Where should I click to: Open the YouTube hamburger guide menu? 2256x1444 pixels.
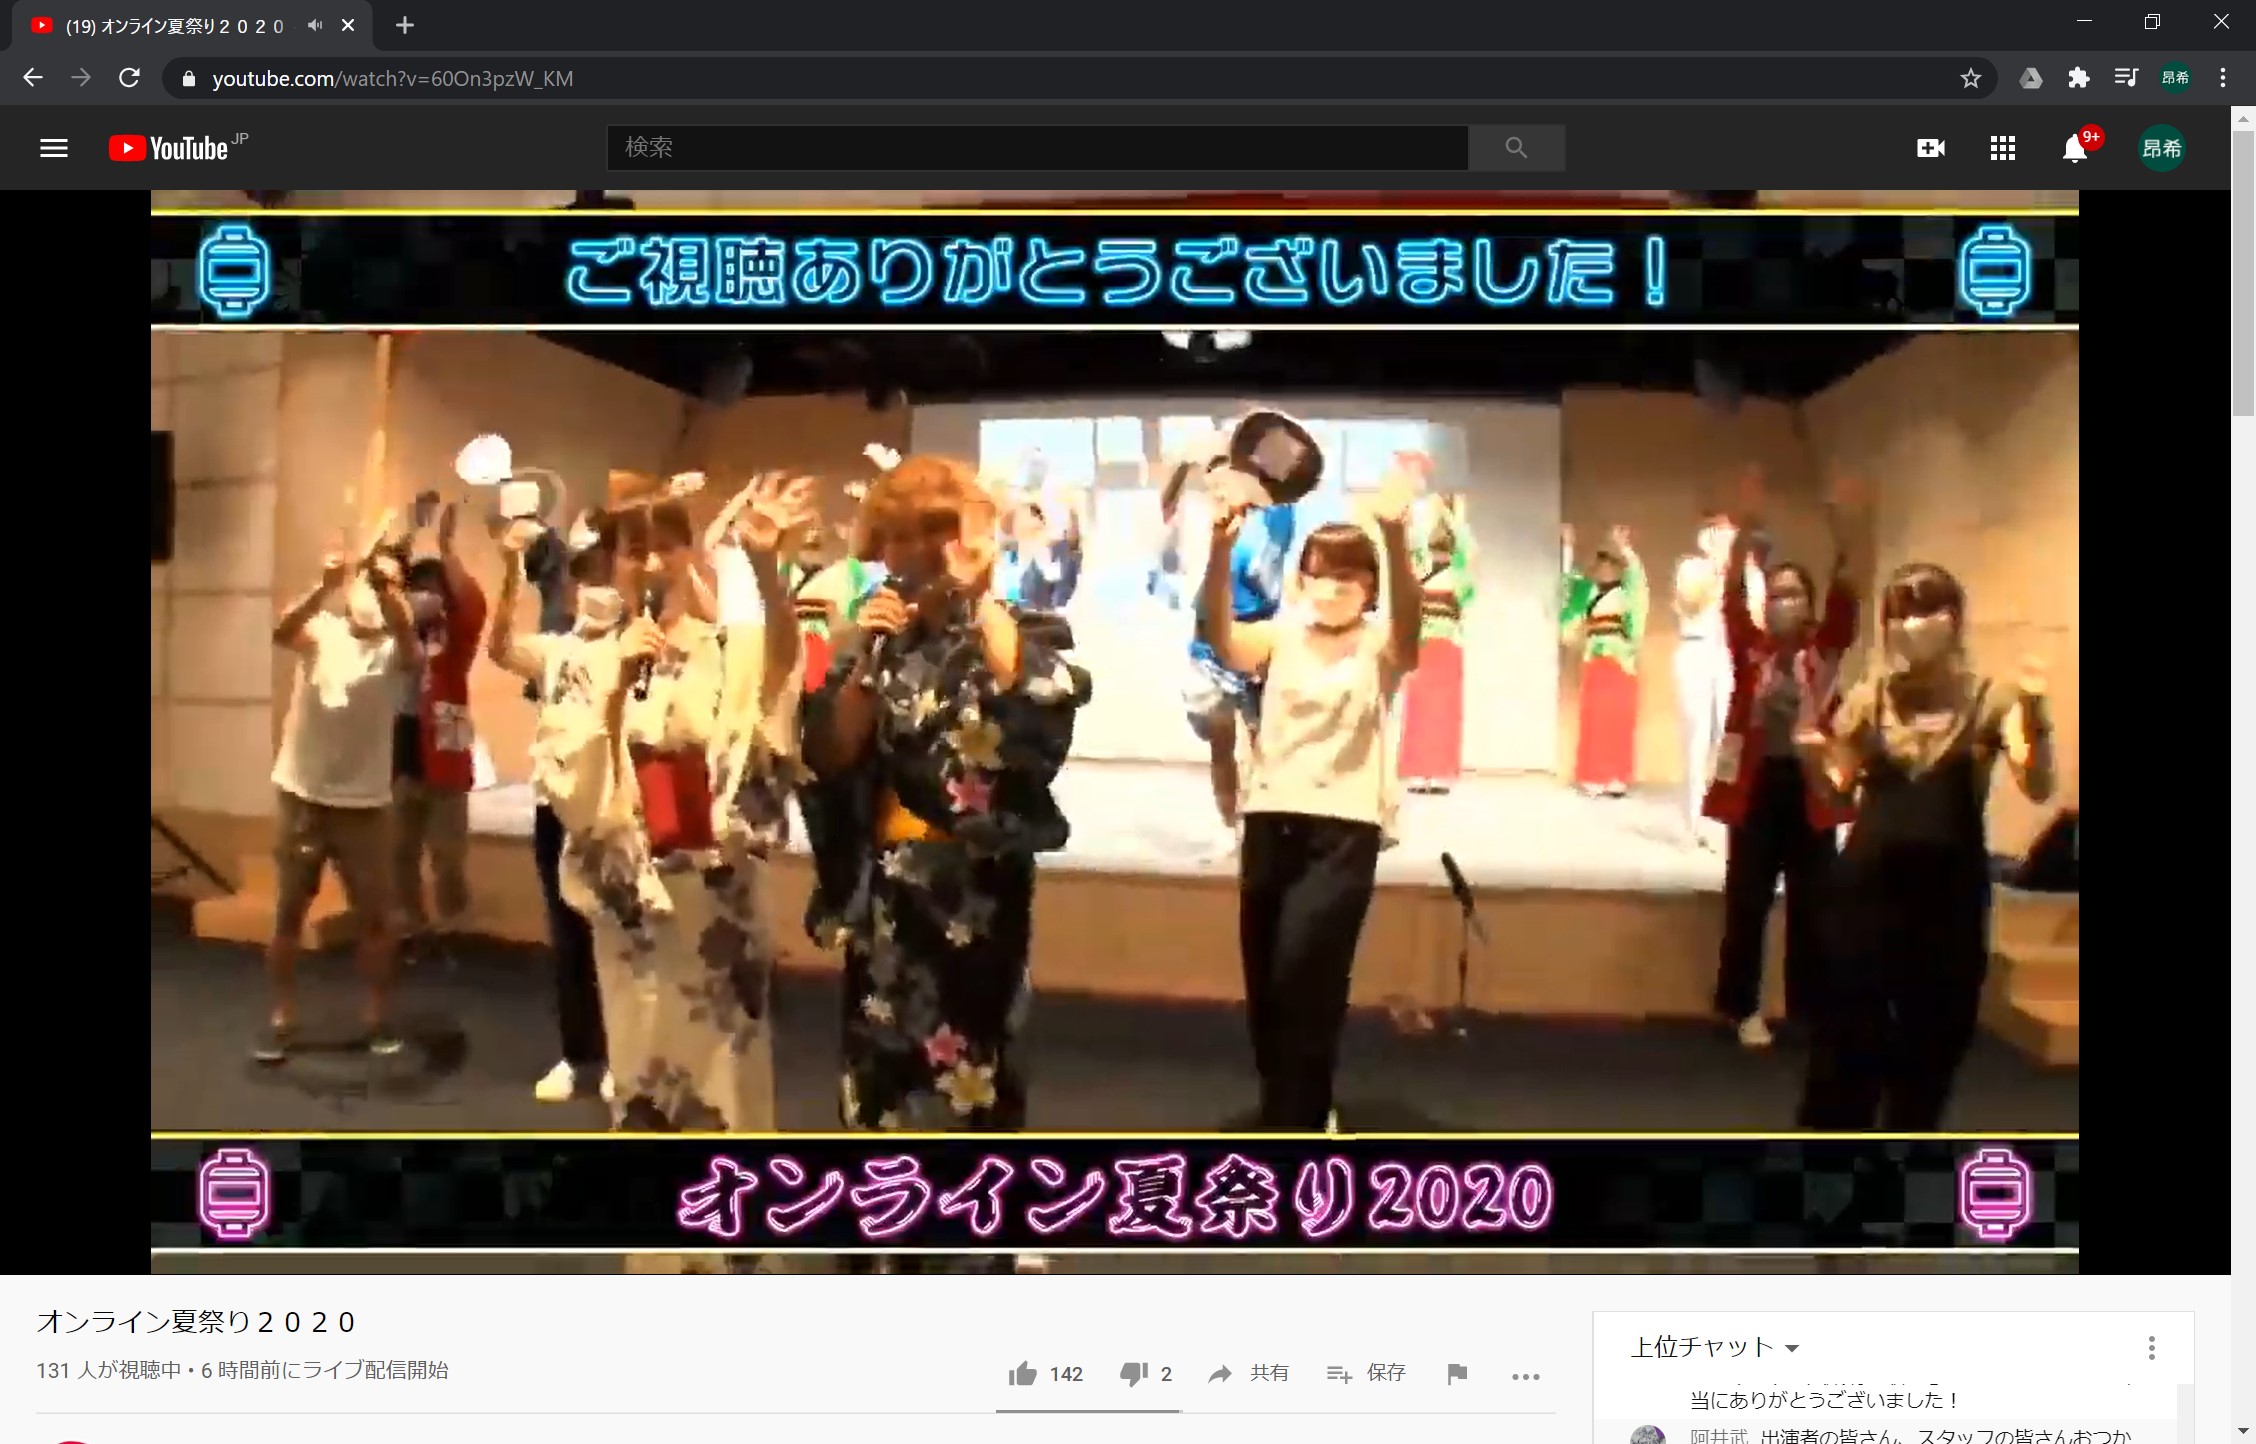(x=54, y=148)
